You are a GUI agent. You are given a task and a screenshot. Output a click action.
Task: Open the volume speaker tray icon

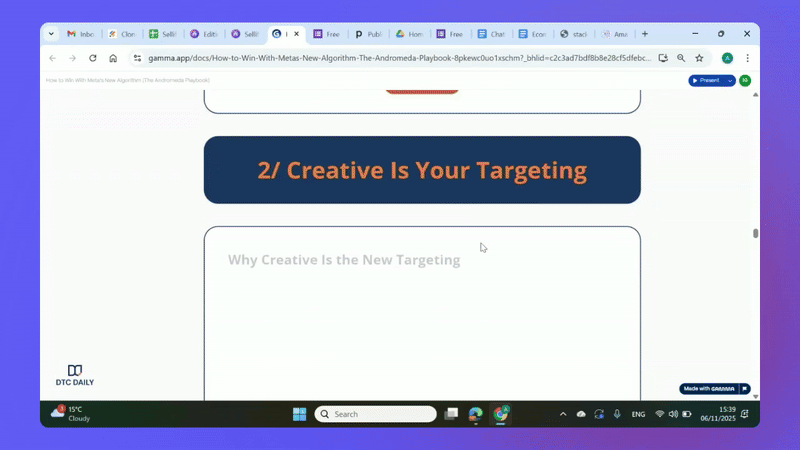point(673,414)
